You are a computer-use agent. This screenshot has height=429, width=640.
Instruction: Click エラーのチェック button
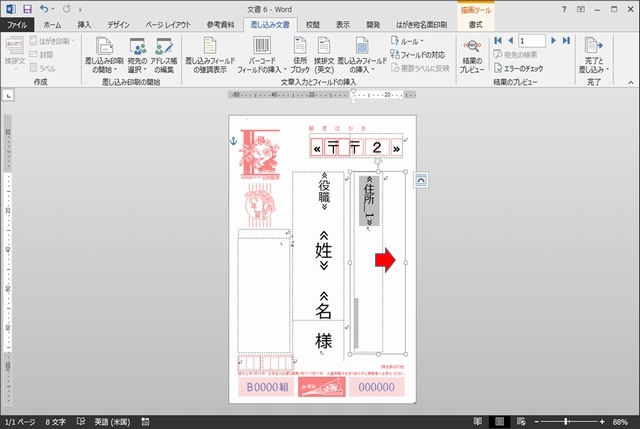[519, 68]
